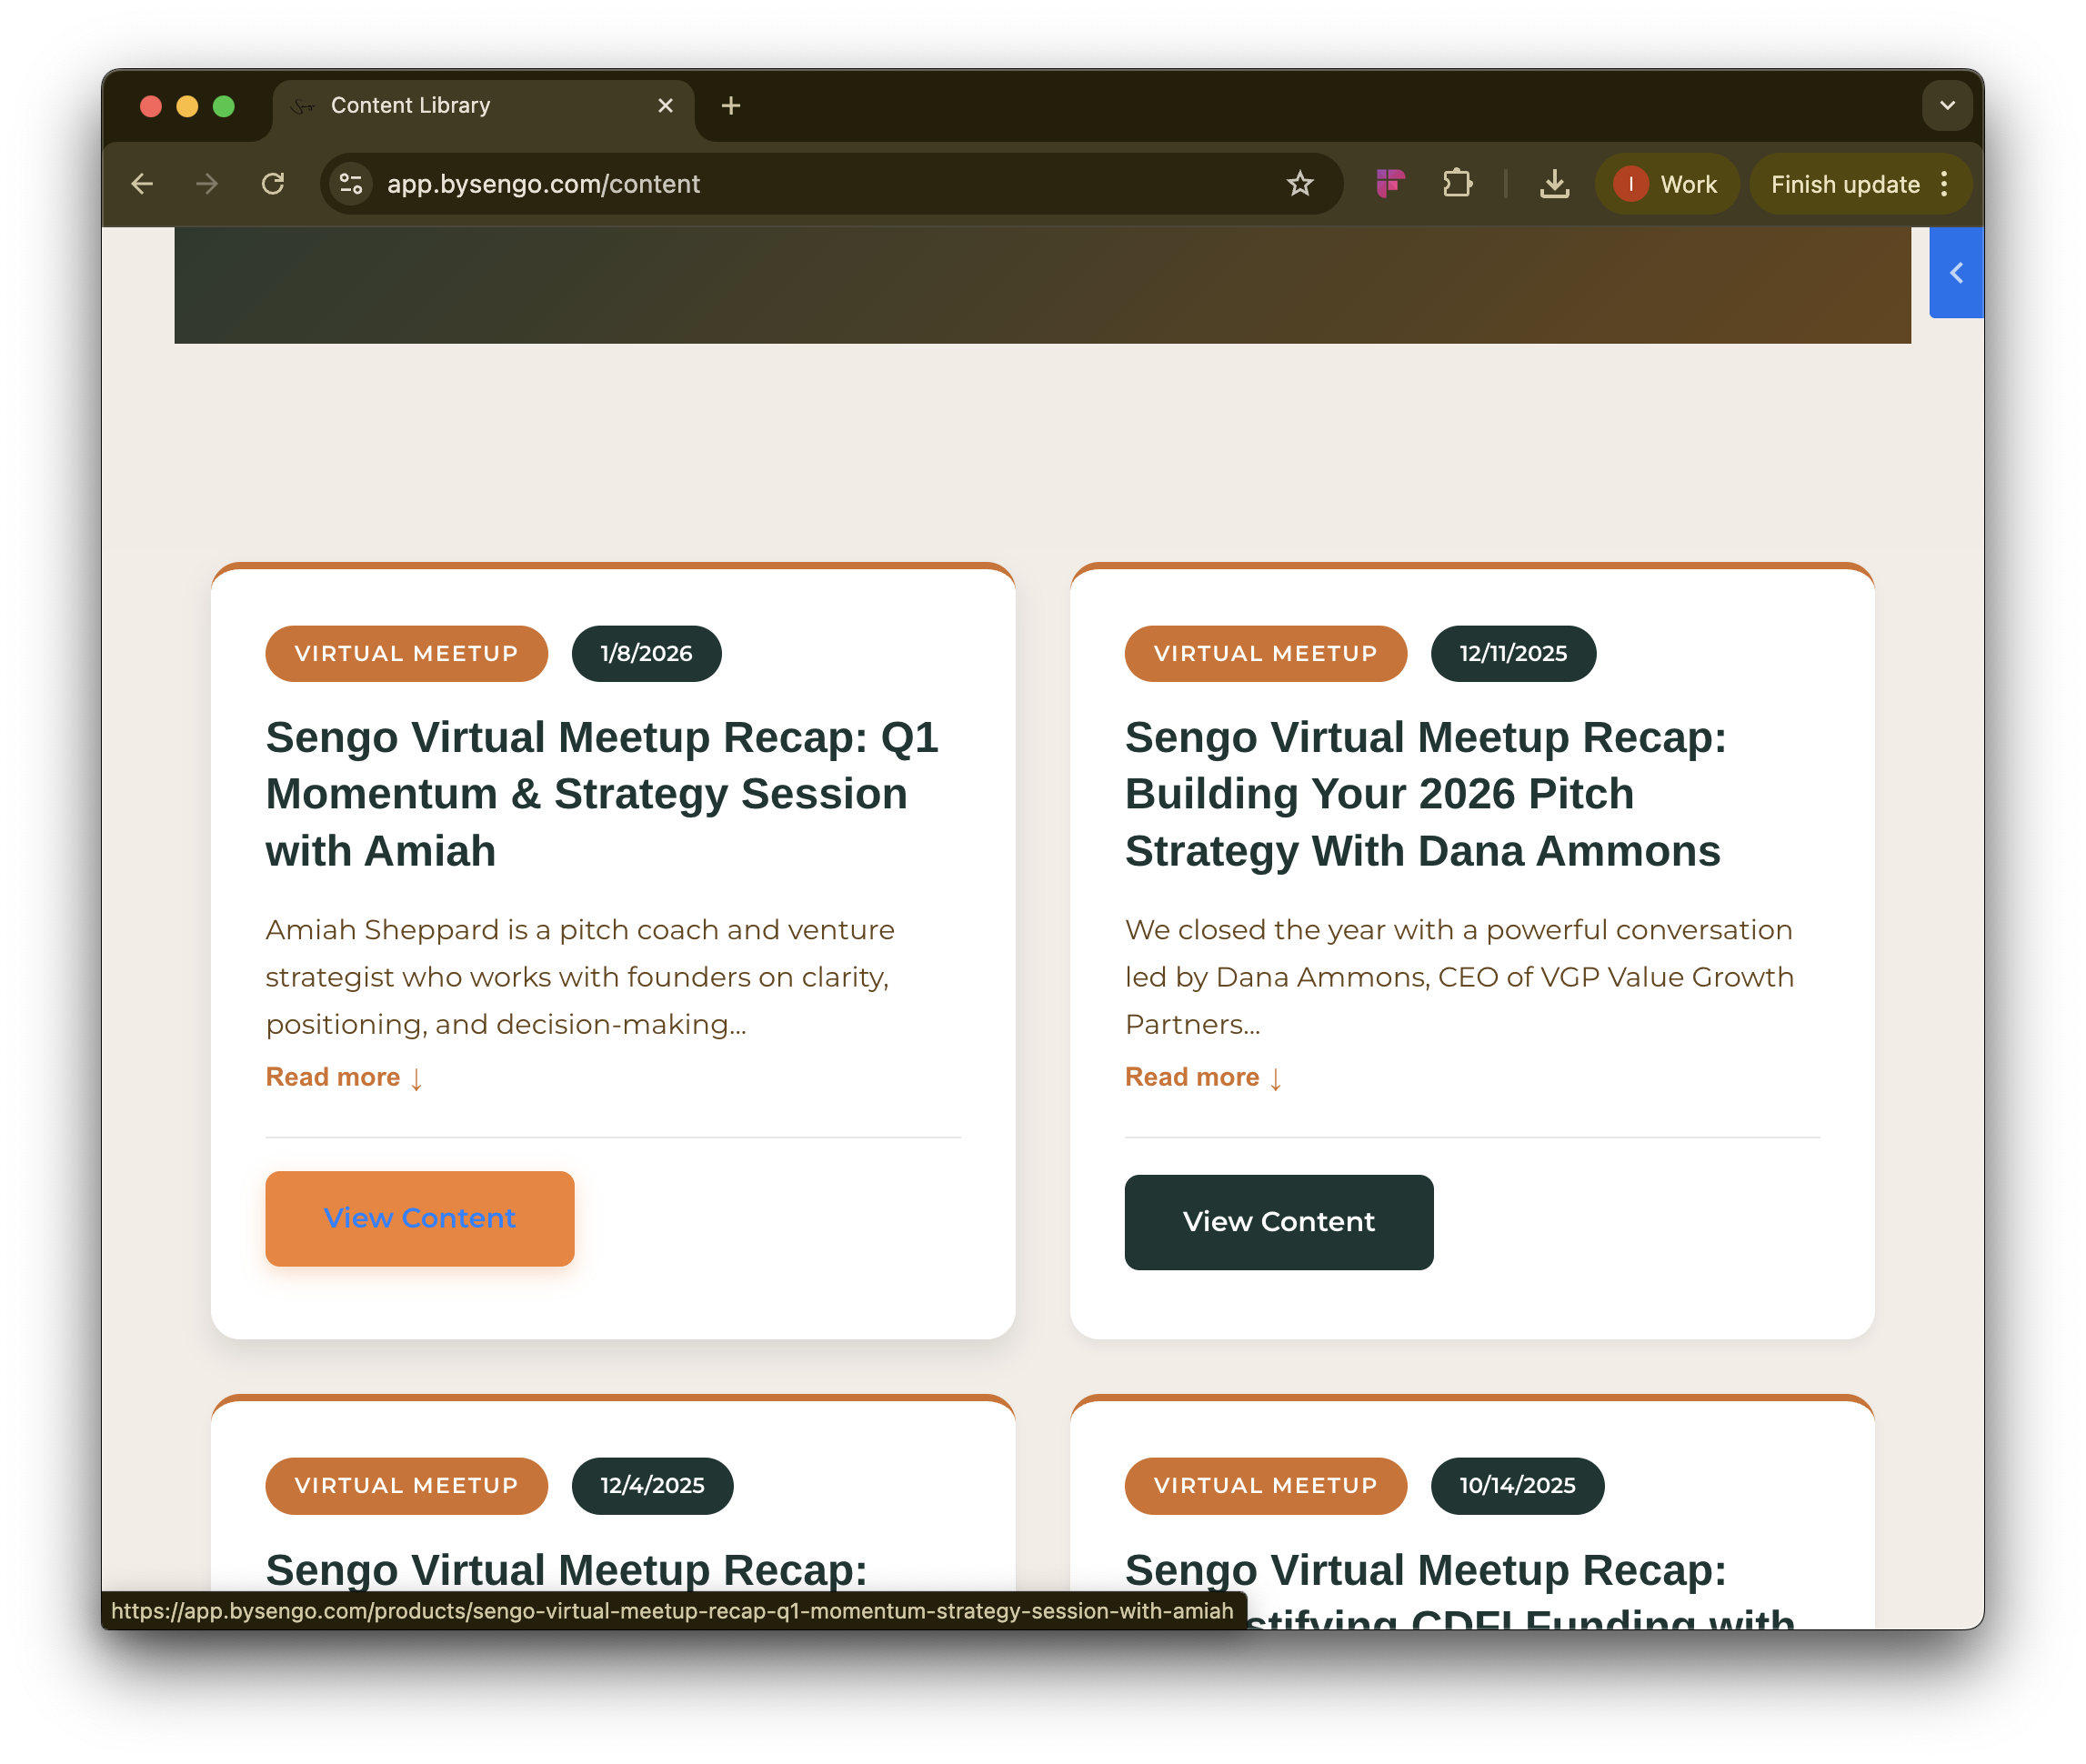Select the Content Library tab
2086x1764 pixels.
pyautogui.click(x=410, y=105)
